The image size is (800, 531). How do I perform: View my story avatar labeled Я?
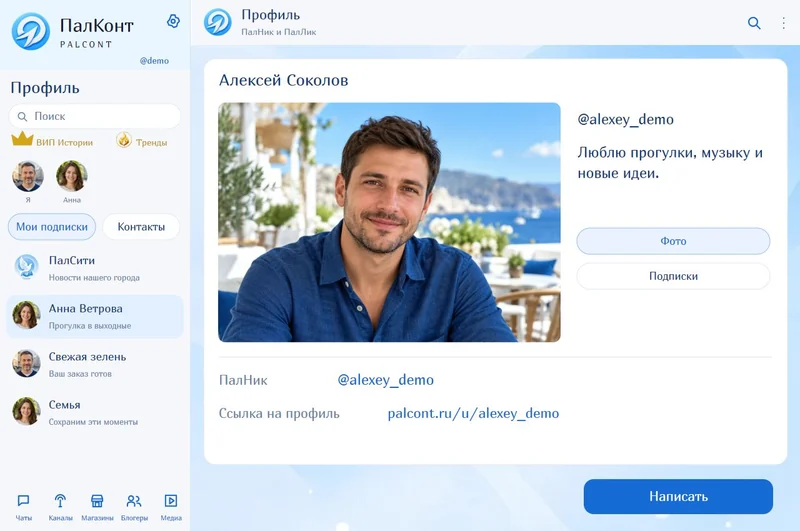(28, 176)
